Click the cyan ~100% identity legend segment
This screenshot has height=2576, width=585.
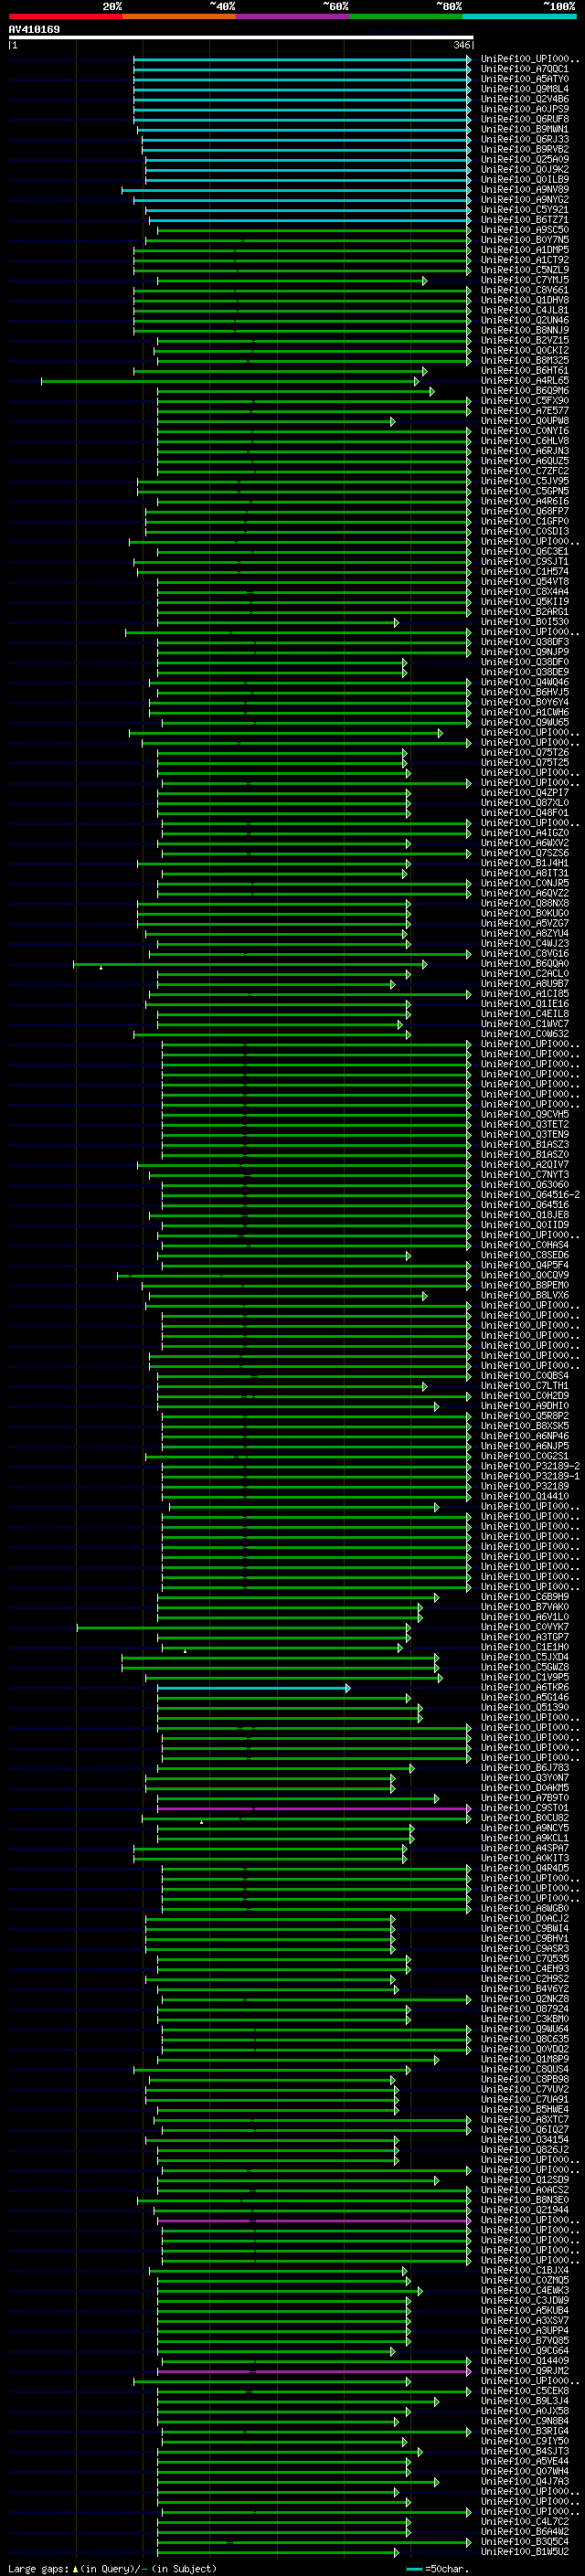(x=519, y=16)
